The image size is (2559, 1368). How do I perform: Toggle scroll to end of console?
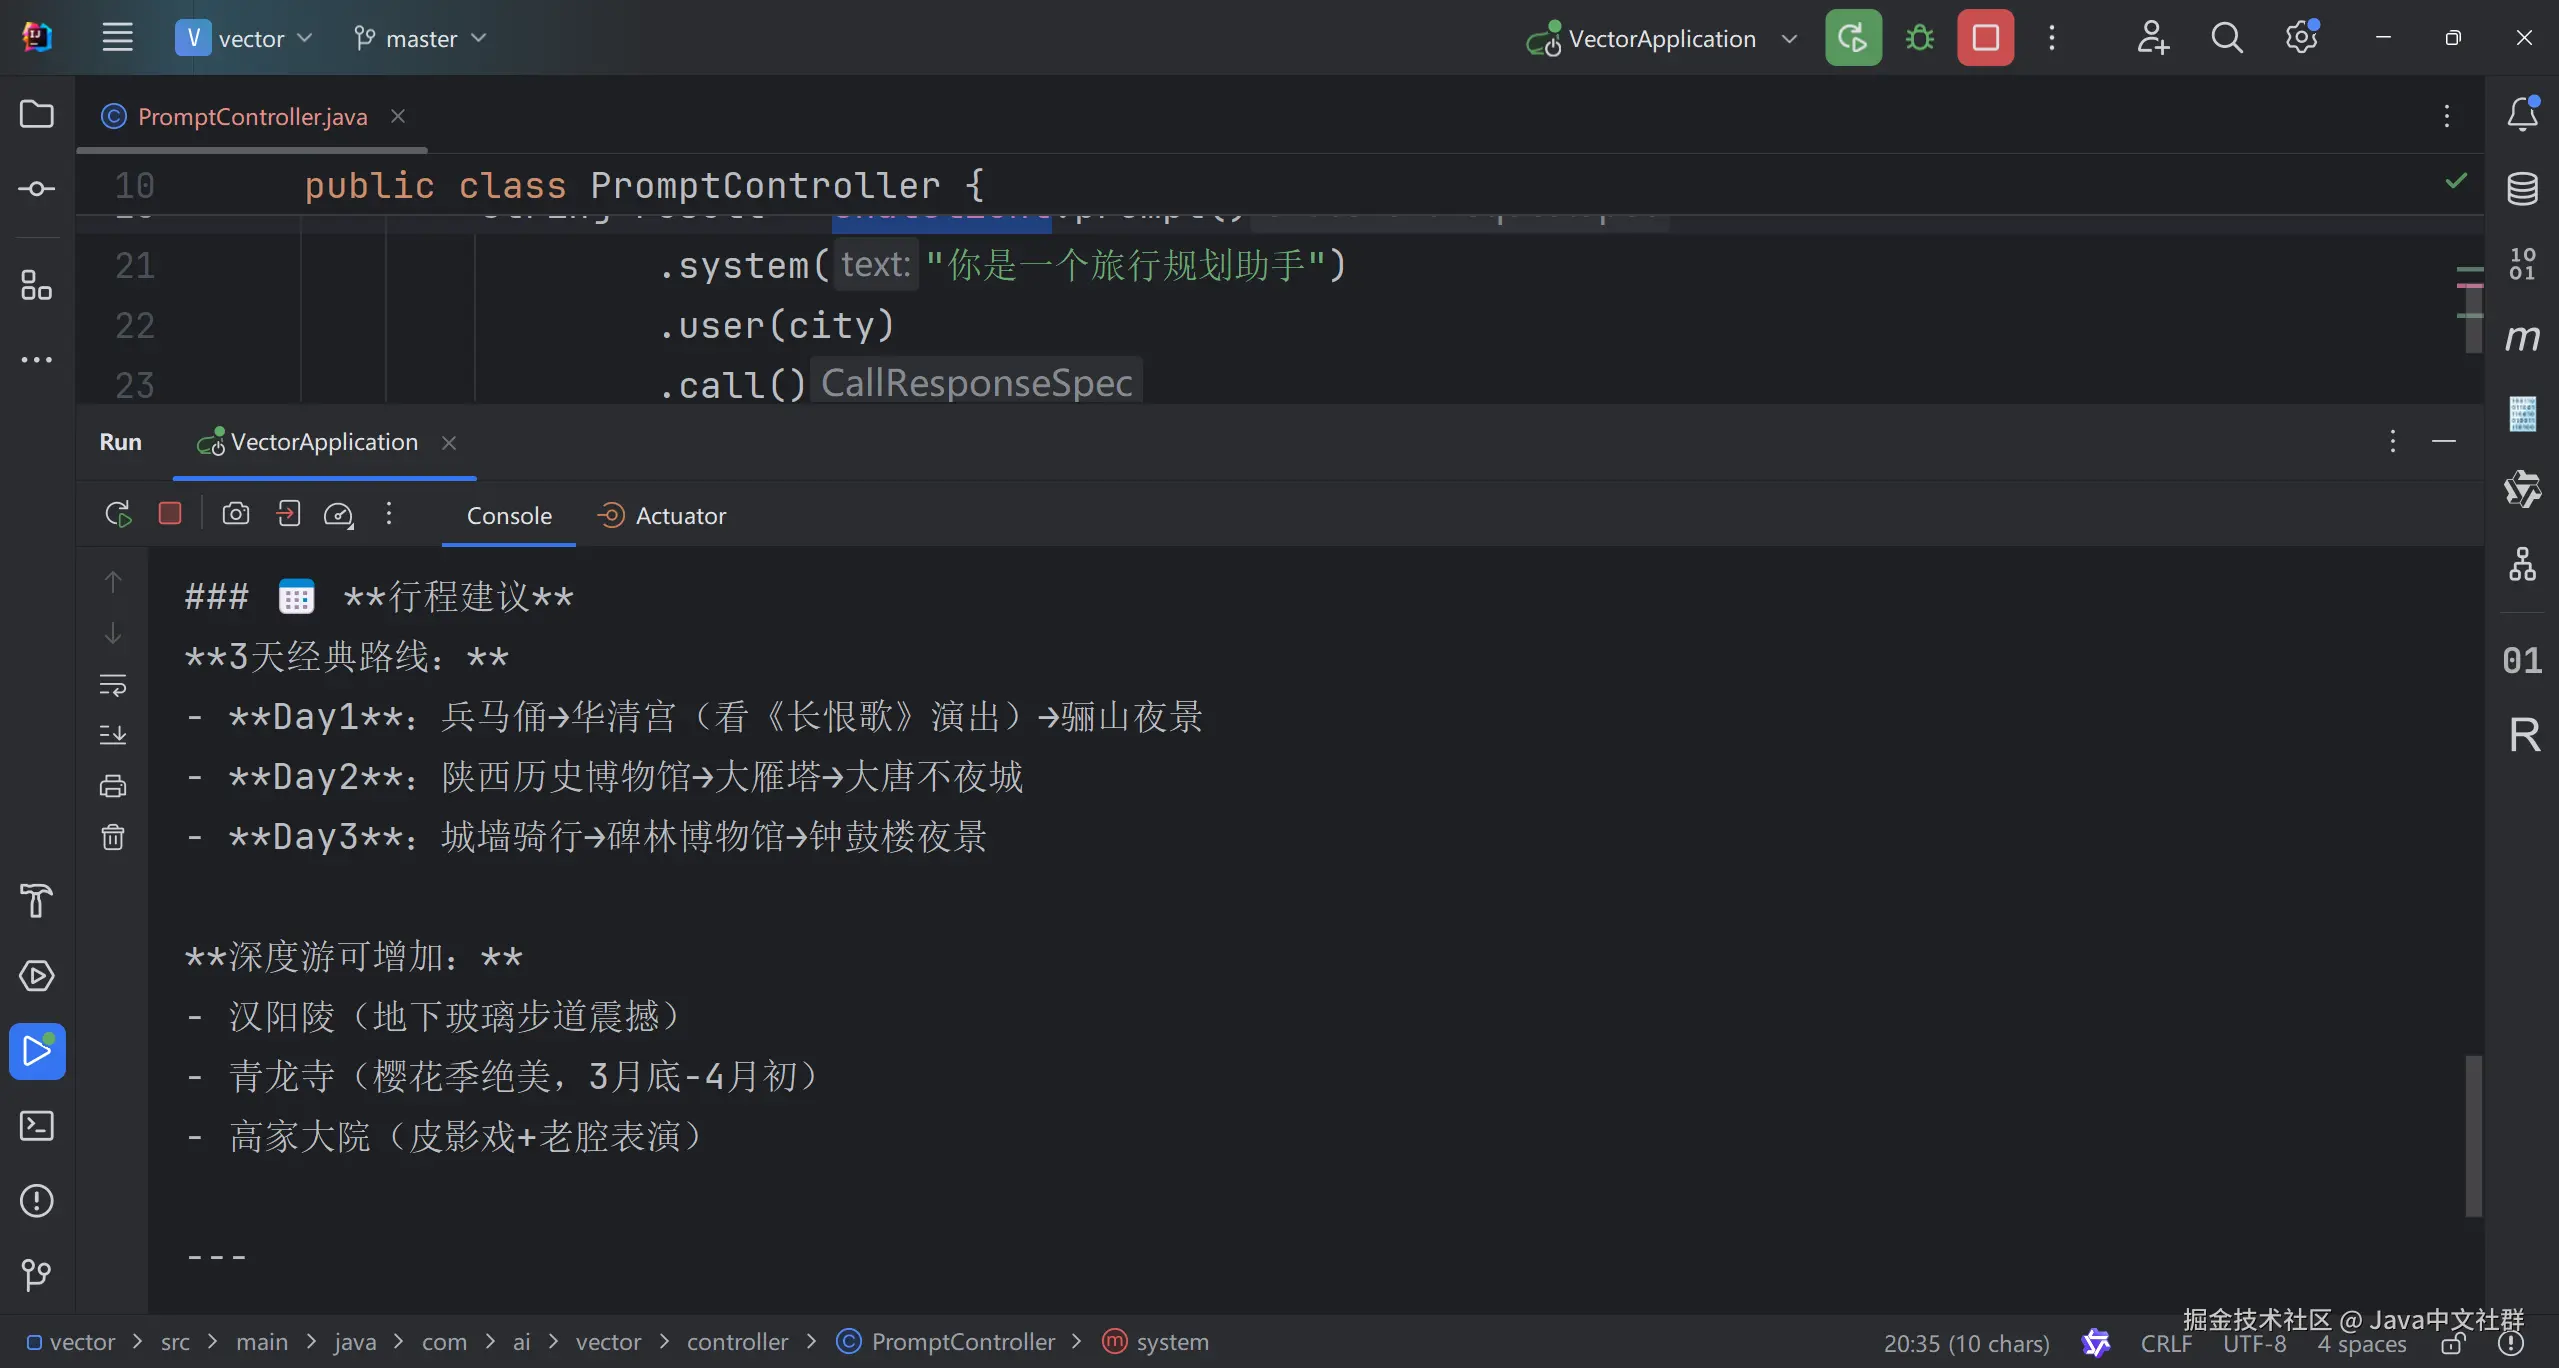113,735
